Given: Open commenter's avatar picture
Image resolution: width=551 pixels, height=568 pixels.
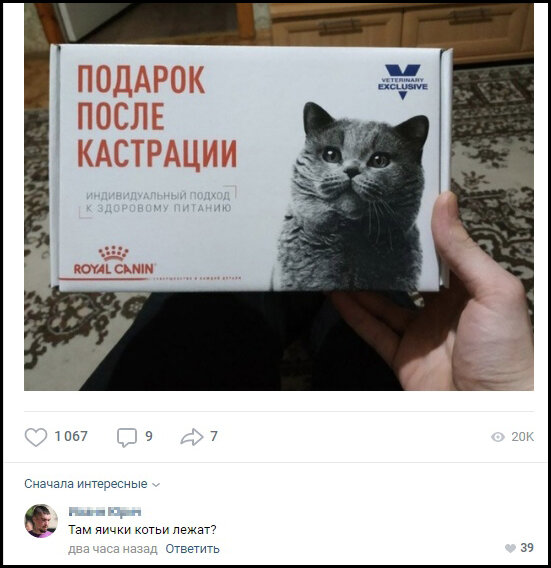Looking at the screenshot, I should coord(41,521).
